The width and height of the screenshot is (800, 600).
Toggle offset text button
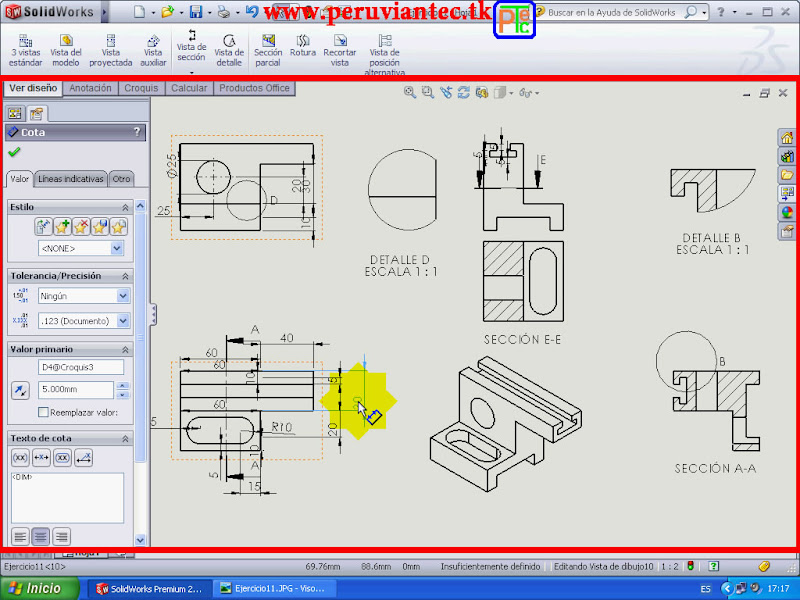[84, 458]
